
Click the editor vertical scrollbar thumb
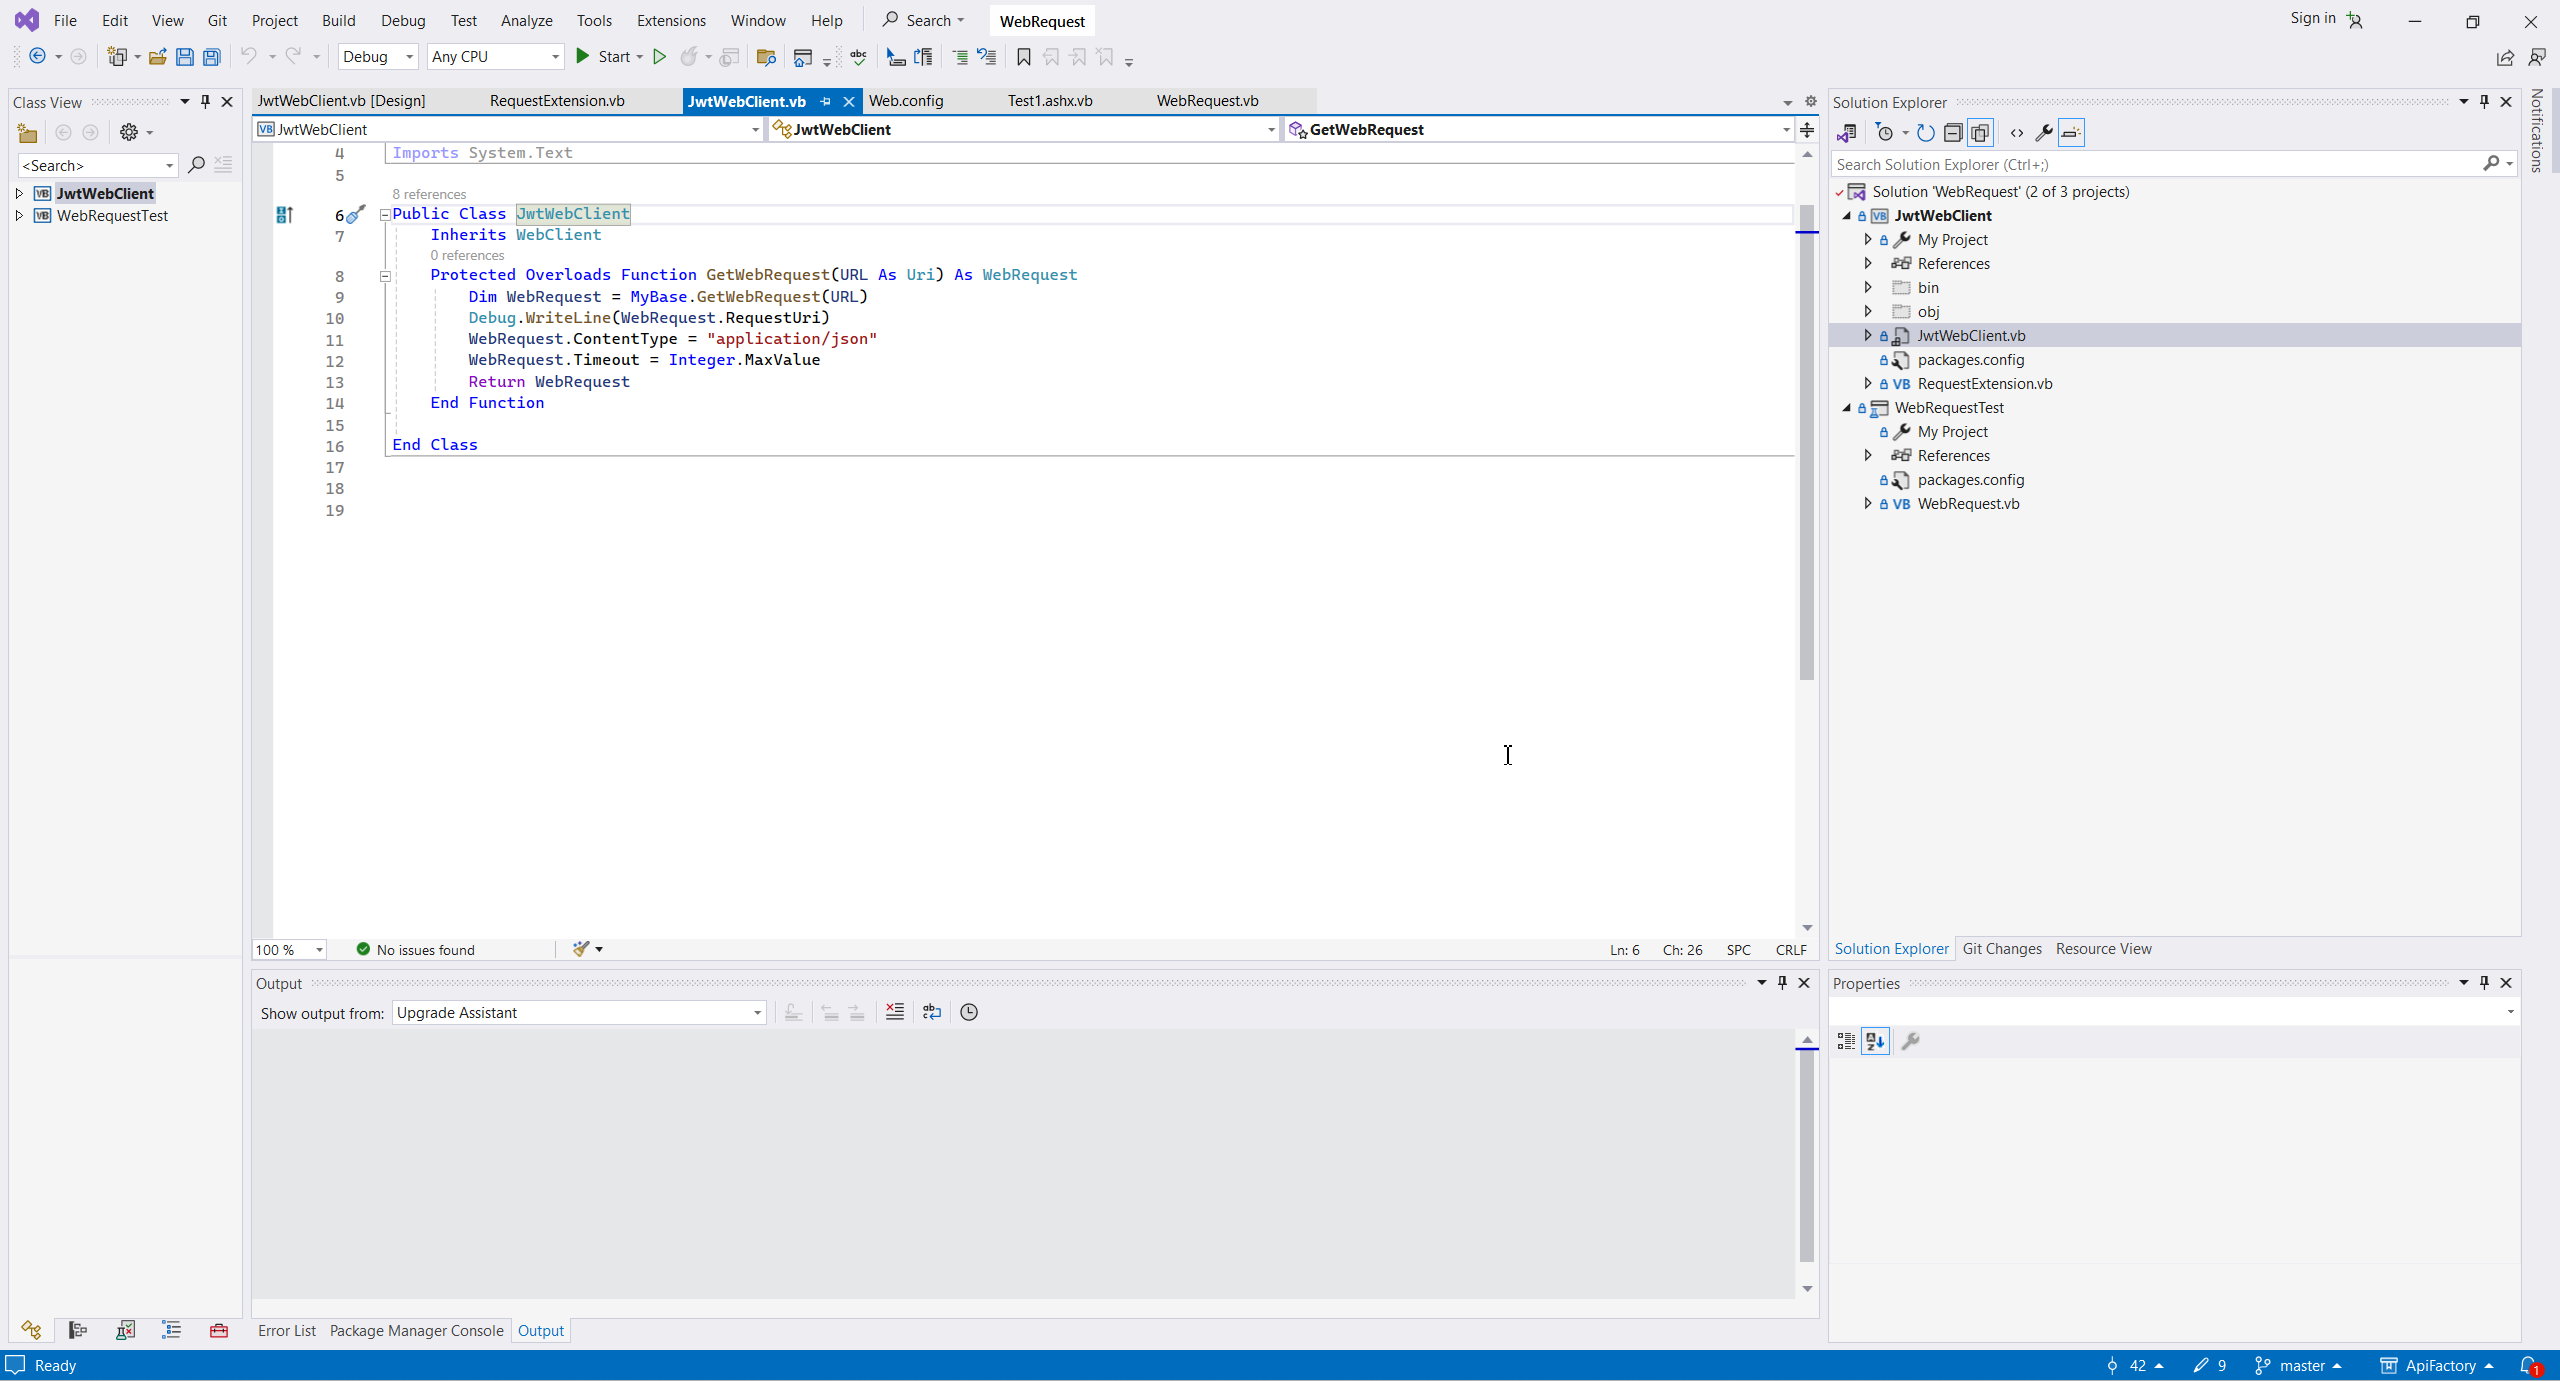(1806, 440)
